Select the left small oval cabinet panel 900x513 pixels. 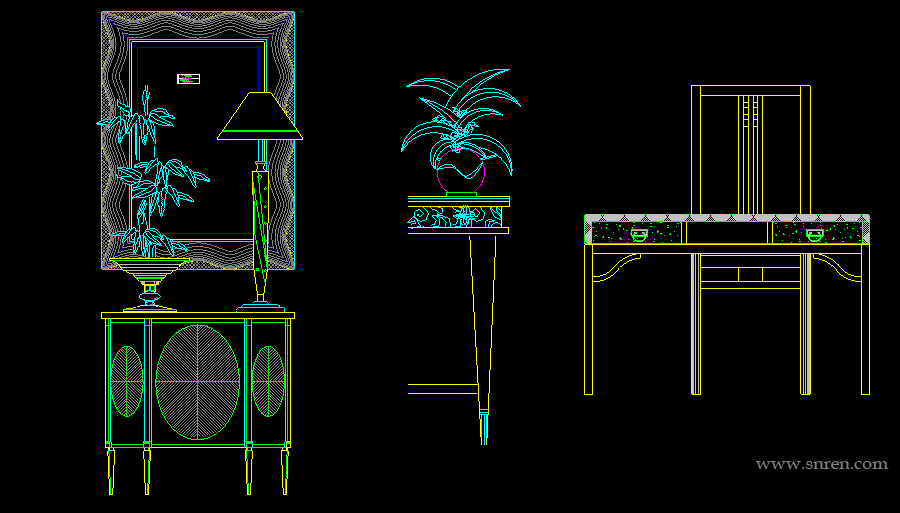point(126,381)
